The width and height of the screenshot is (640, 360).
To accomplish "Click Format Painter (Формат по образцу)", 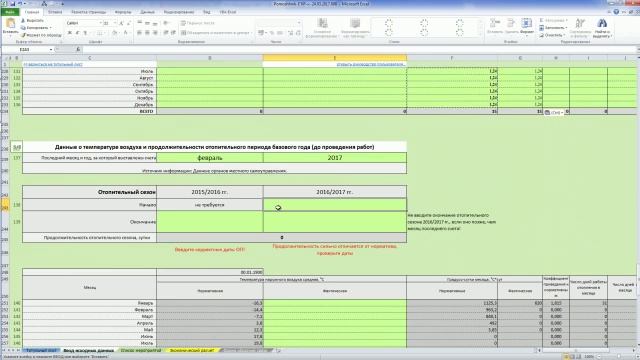I will tap(41, 35).
